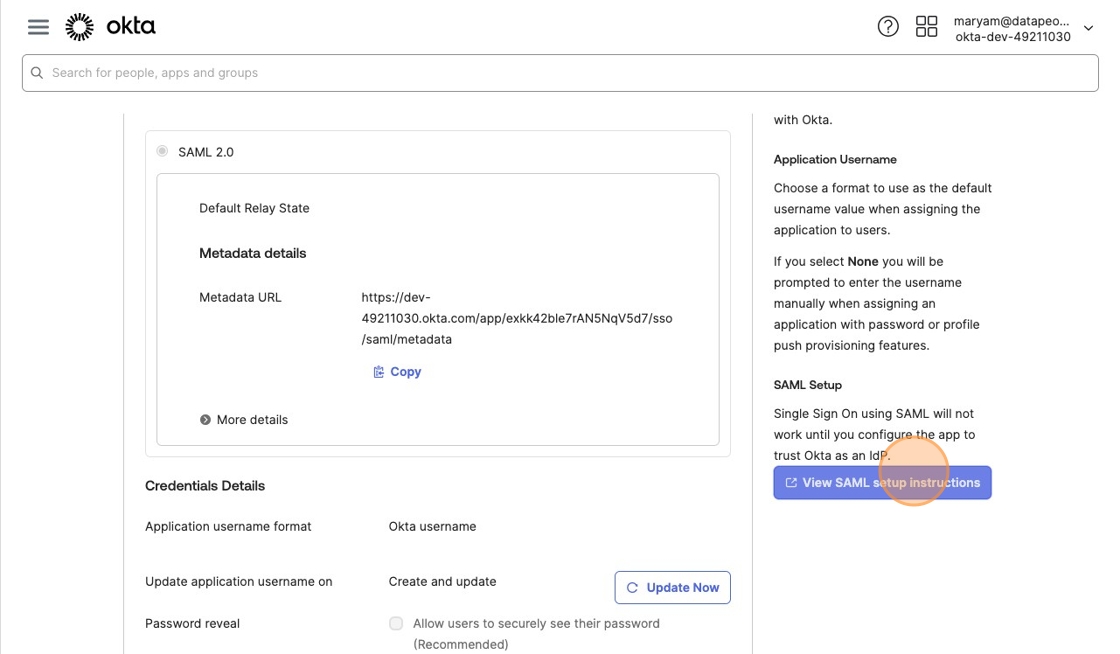Click the refresh icon in Update Now
This screenshot has height=654, width=1120.
coord(632,588)
